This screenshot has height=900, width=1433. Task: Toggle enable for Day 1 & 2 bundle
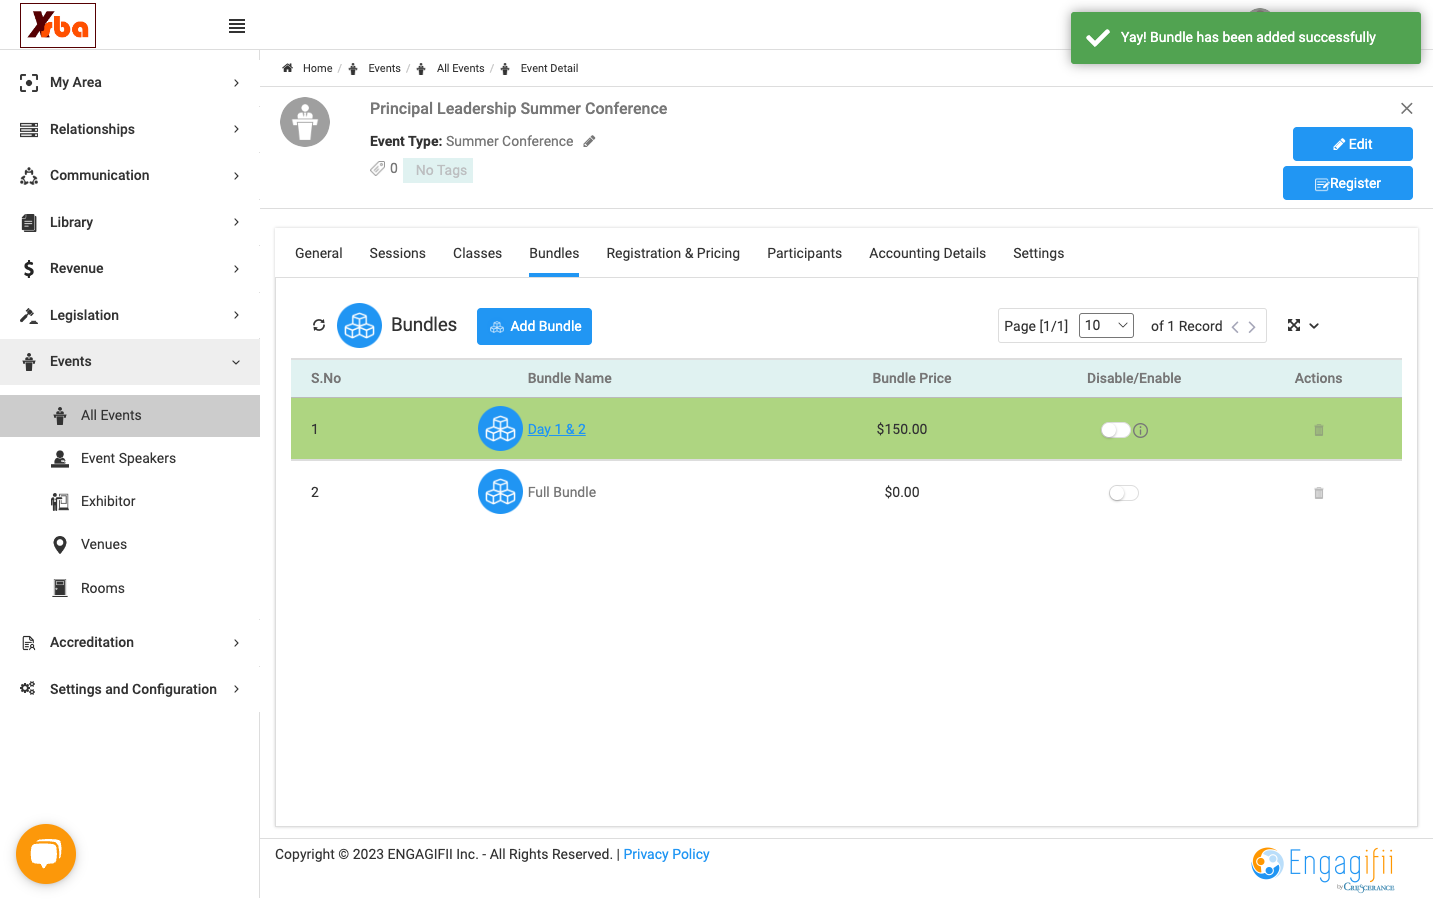click(x=1115, y=430)
